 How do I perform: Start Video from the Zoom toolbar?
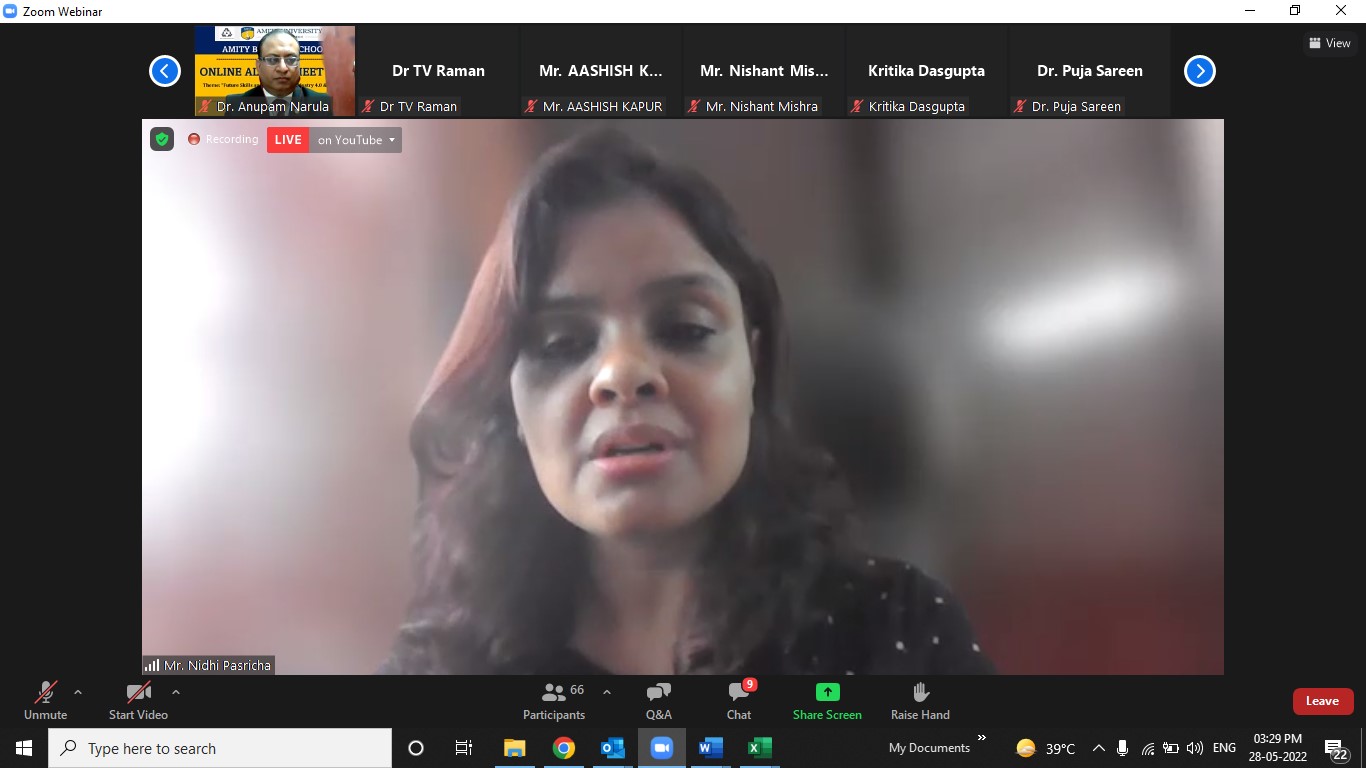click(x=138, y=700)
